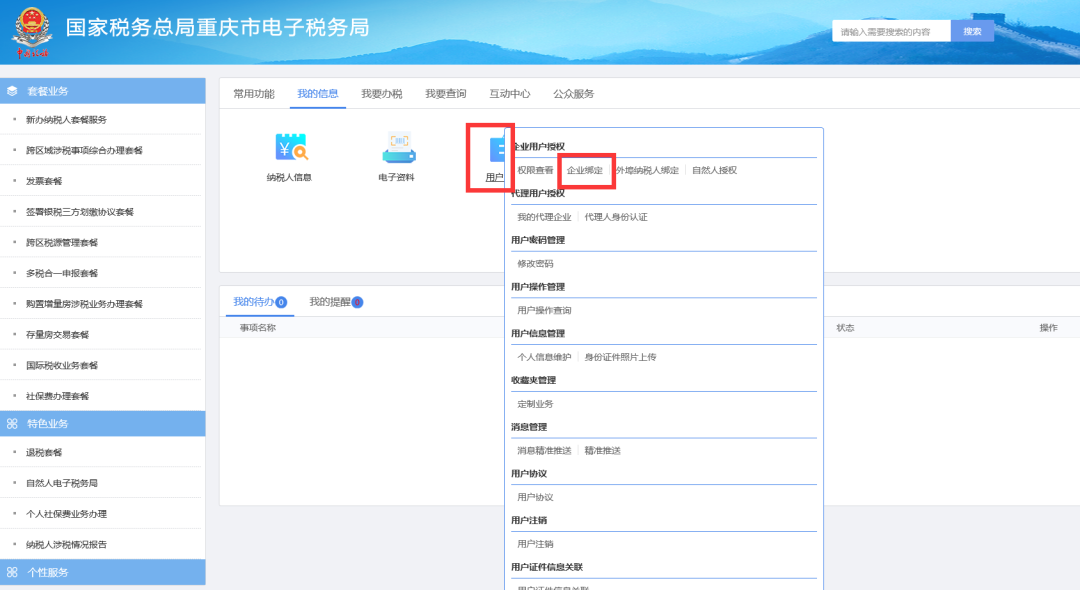The height and width of the screenshot is (590, 1080).
Task: Open 新办纳税人套餐服务 in sidebar
Action: pyautogui.click(x=66, y=120)
